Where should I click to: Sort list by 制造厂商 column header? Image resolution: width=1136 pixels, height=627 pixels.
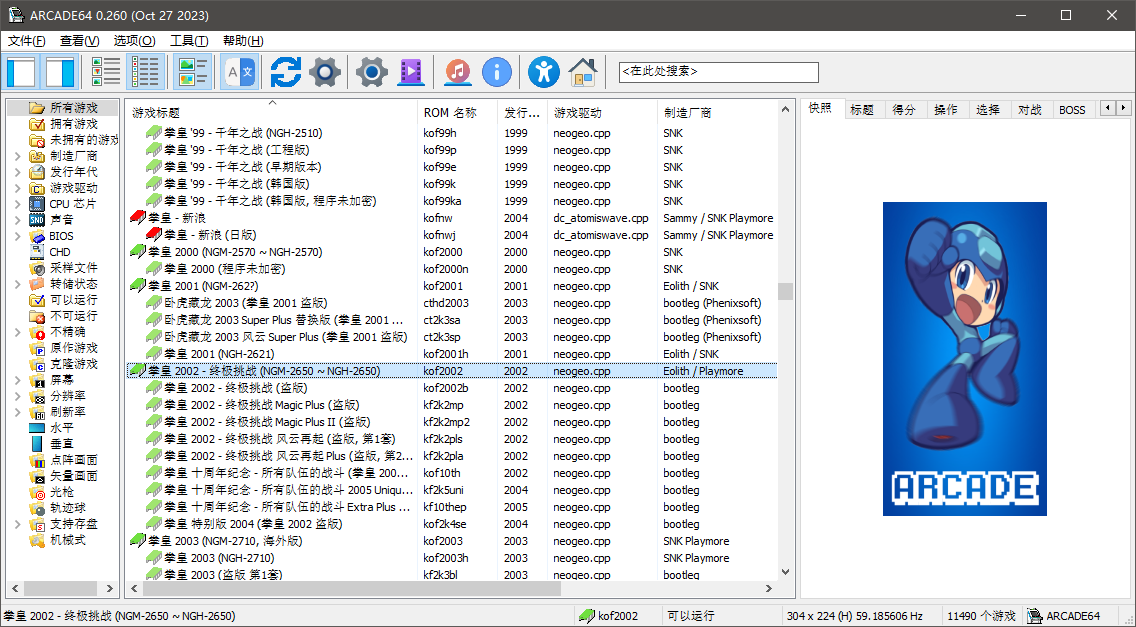point(717,112)
